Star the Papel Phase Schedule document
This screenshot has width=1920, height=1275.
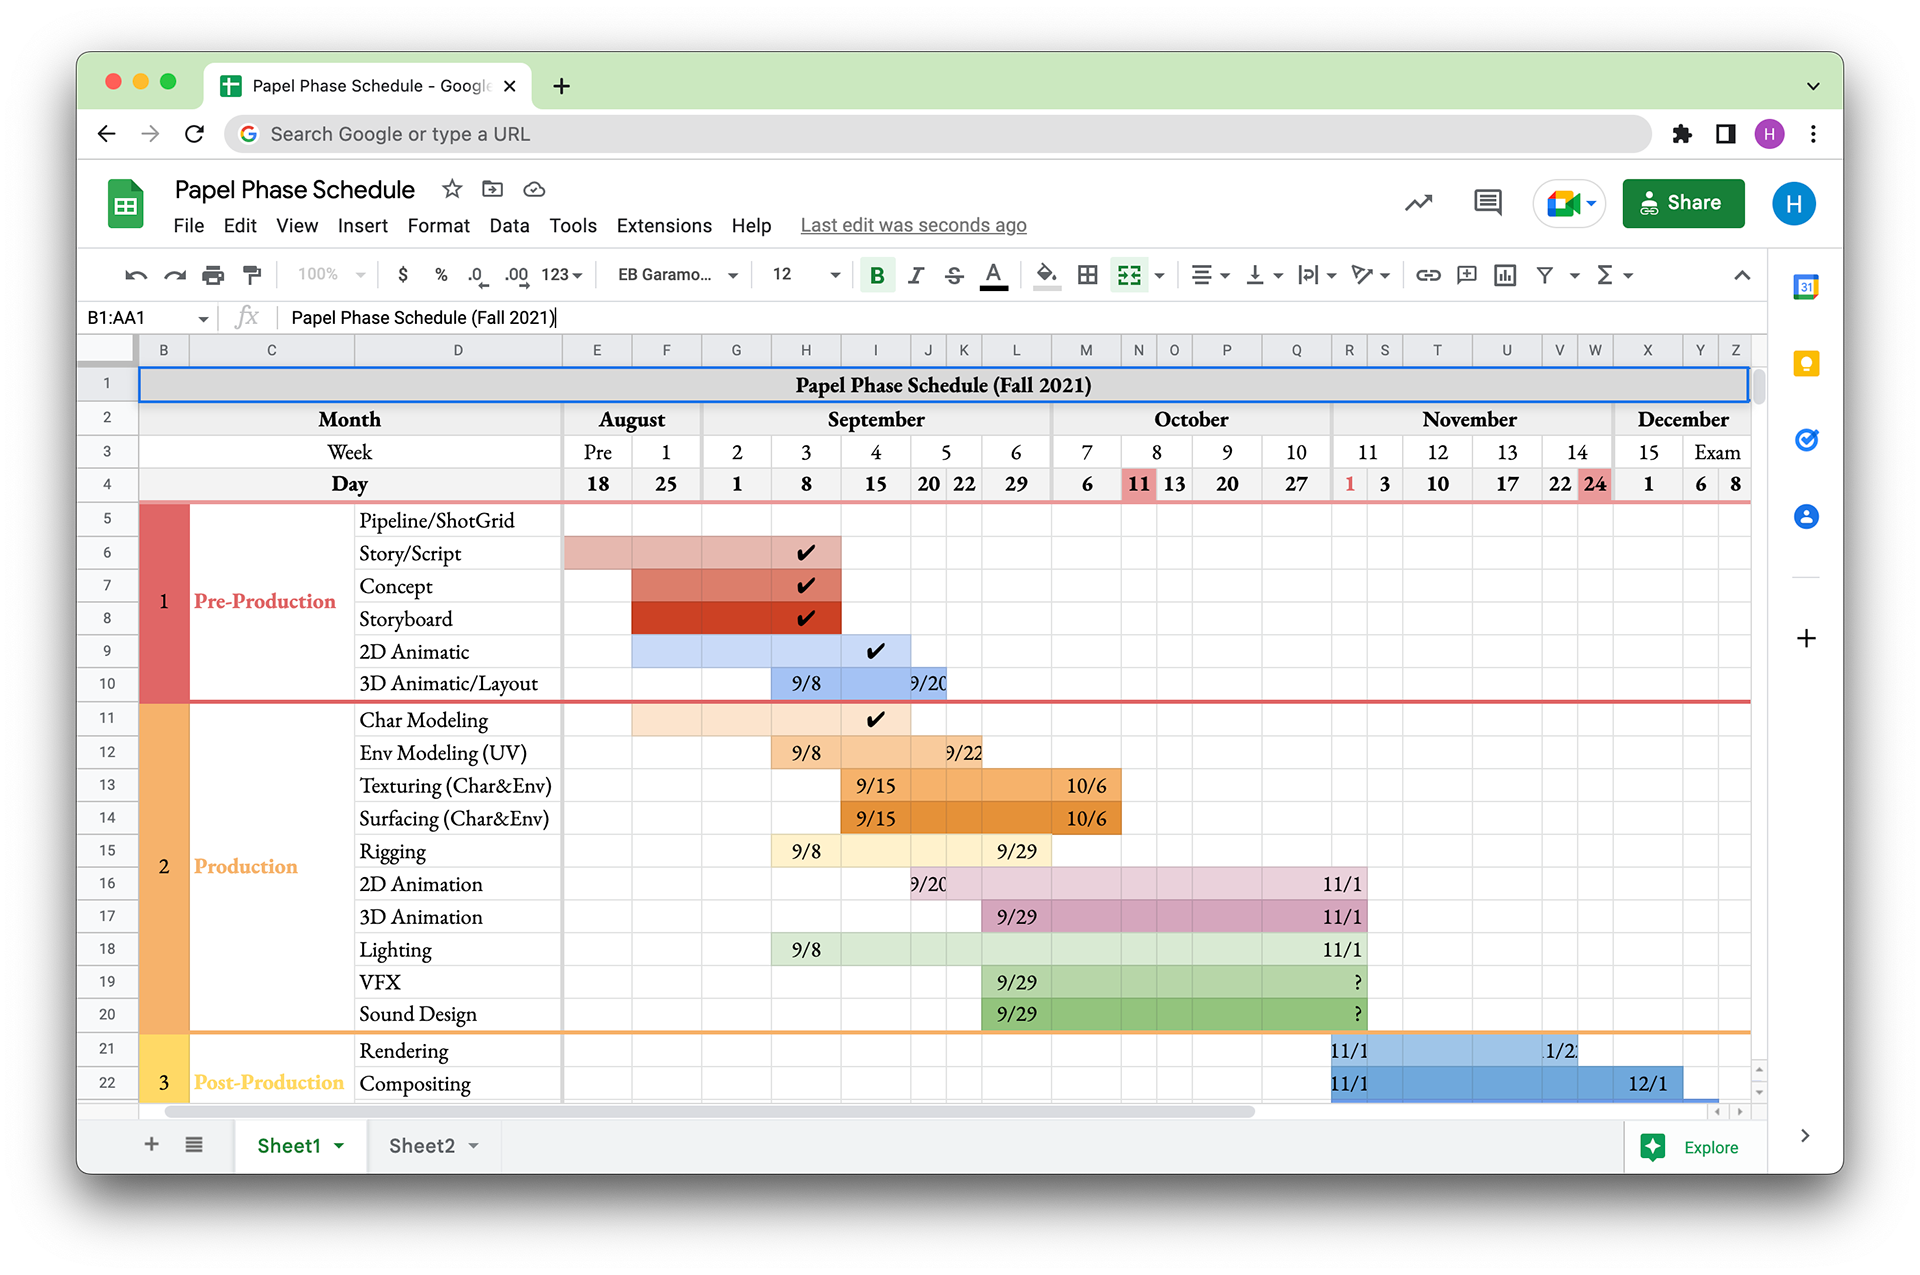tap(452, 189)
